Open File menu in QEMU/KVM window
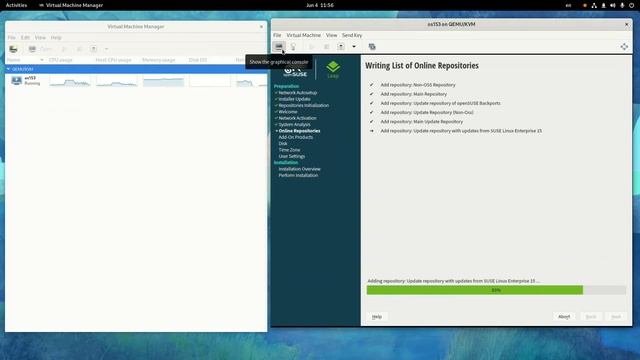This screenshot has width=640, height=360. [x=277, y=35]
